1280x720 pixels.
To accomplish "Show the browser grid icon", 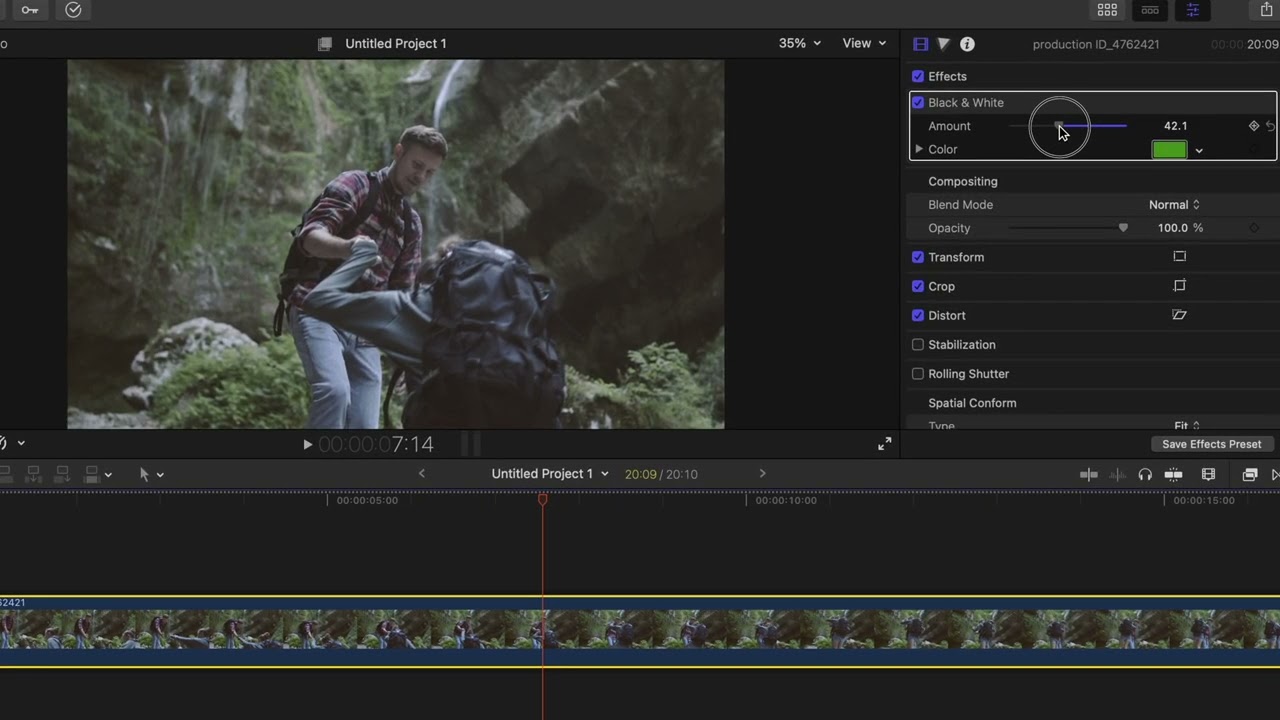I will point(1107,10).
